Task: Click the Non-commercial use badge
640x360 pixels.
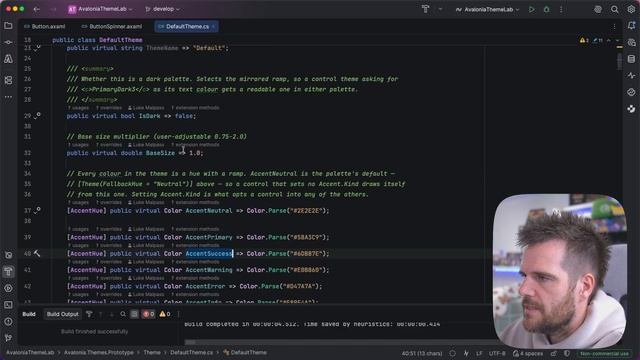Action: tap(604, 353)
